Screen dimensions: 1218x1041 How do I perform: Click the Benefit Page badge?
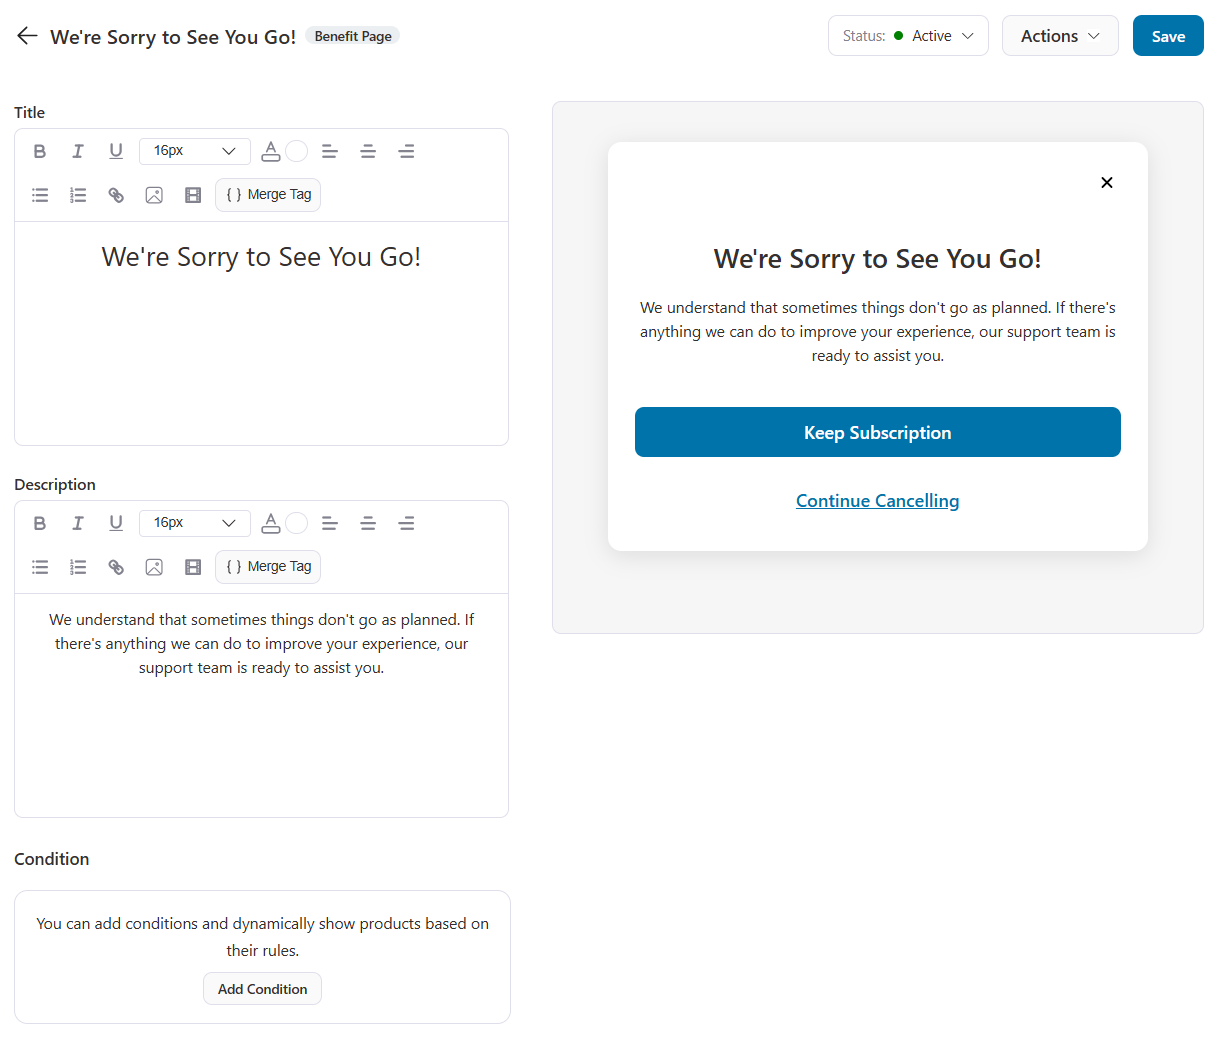[353, 36]
